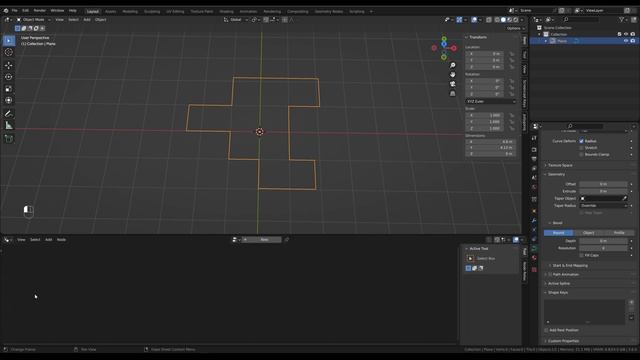Open Object Data curve properties tab
This screenshot has height=360, width=640.
point(534,248)
